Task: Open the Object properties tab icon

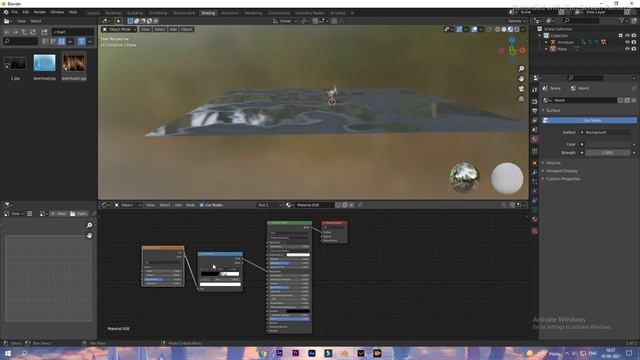Action: 535,163
